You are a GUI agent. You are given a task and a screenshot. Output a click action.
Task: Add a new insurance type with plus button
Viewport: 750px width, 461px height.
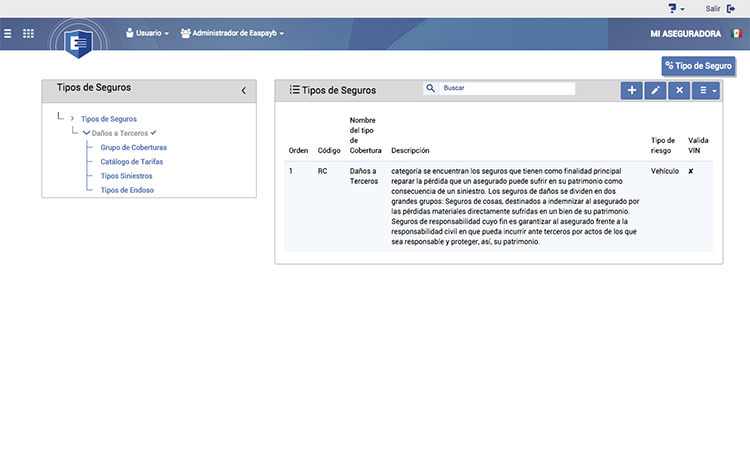(631, 90)
